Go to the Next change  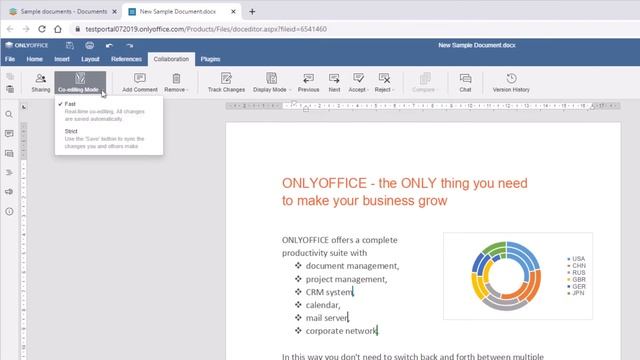[x=334, y=82]
